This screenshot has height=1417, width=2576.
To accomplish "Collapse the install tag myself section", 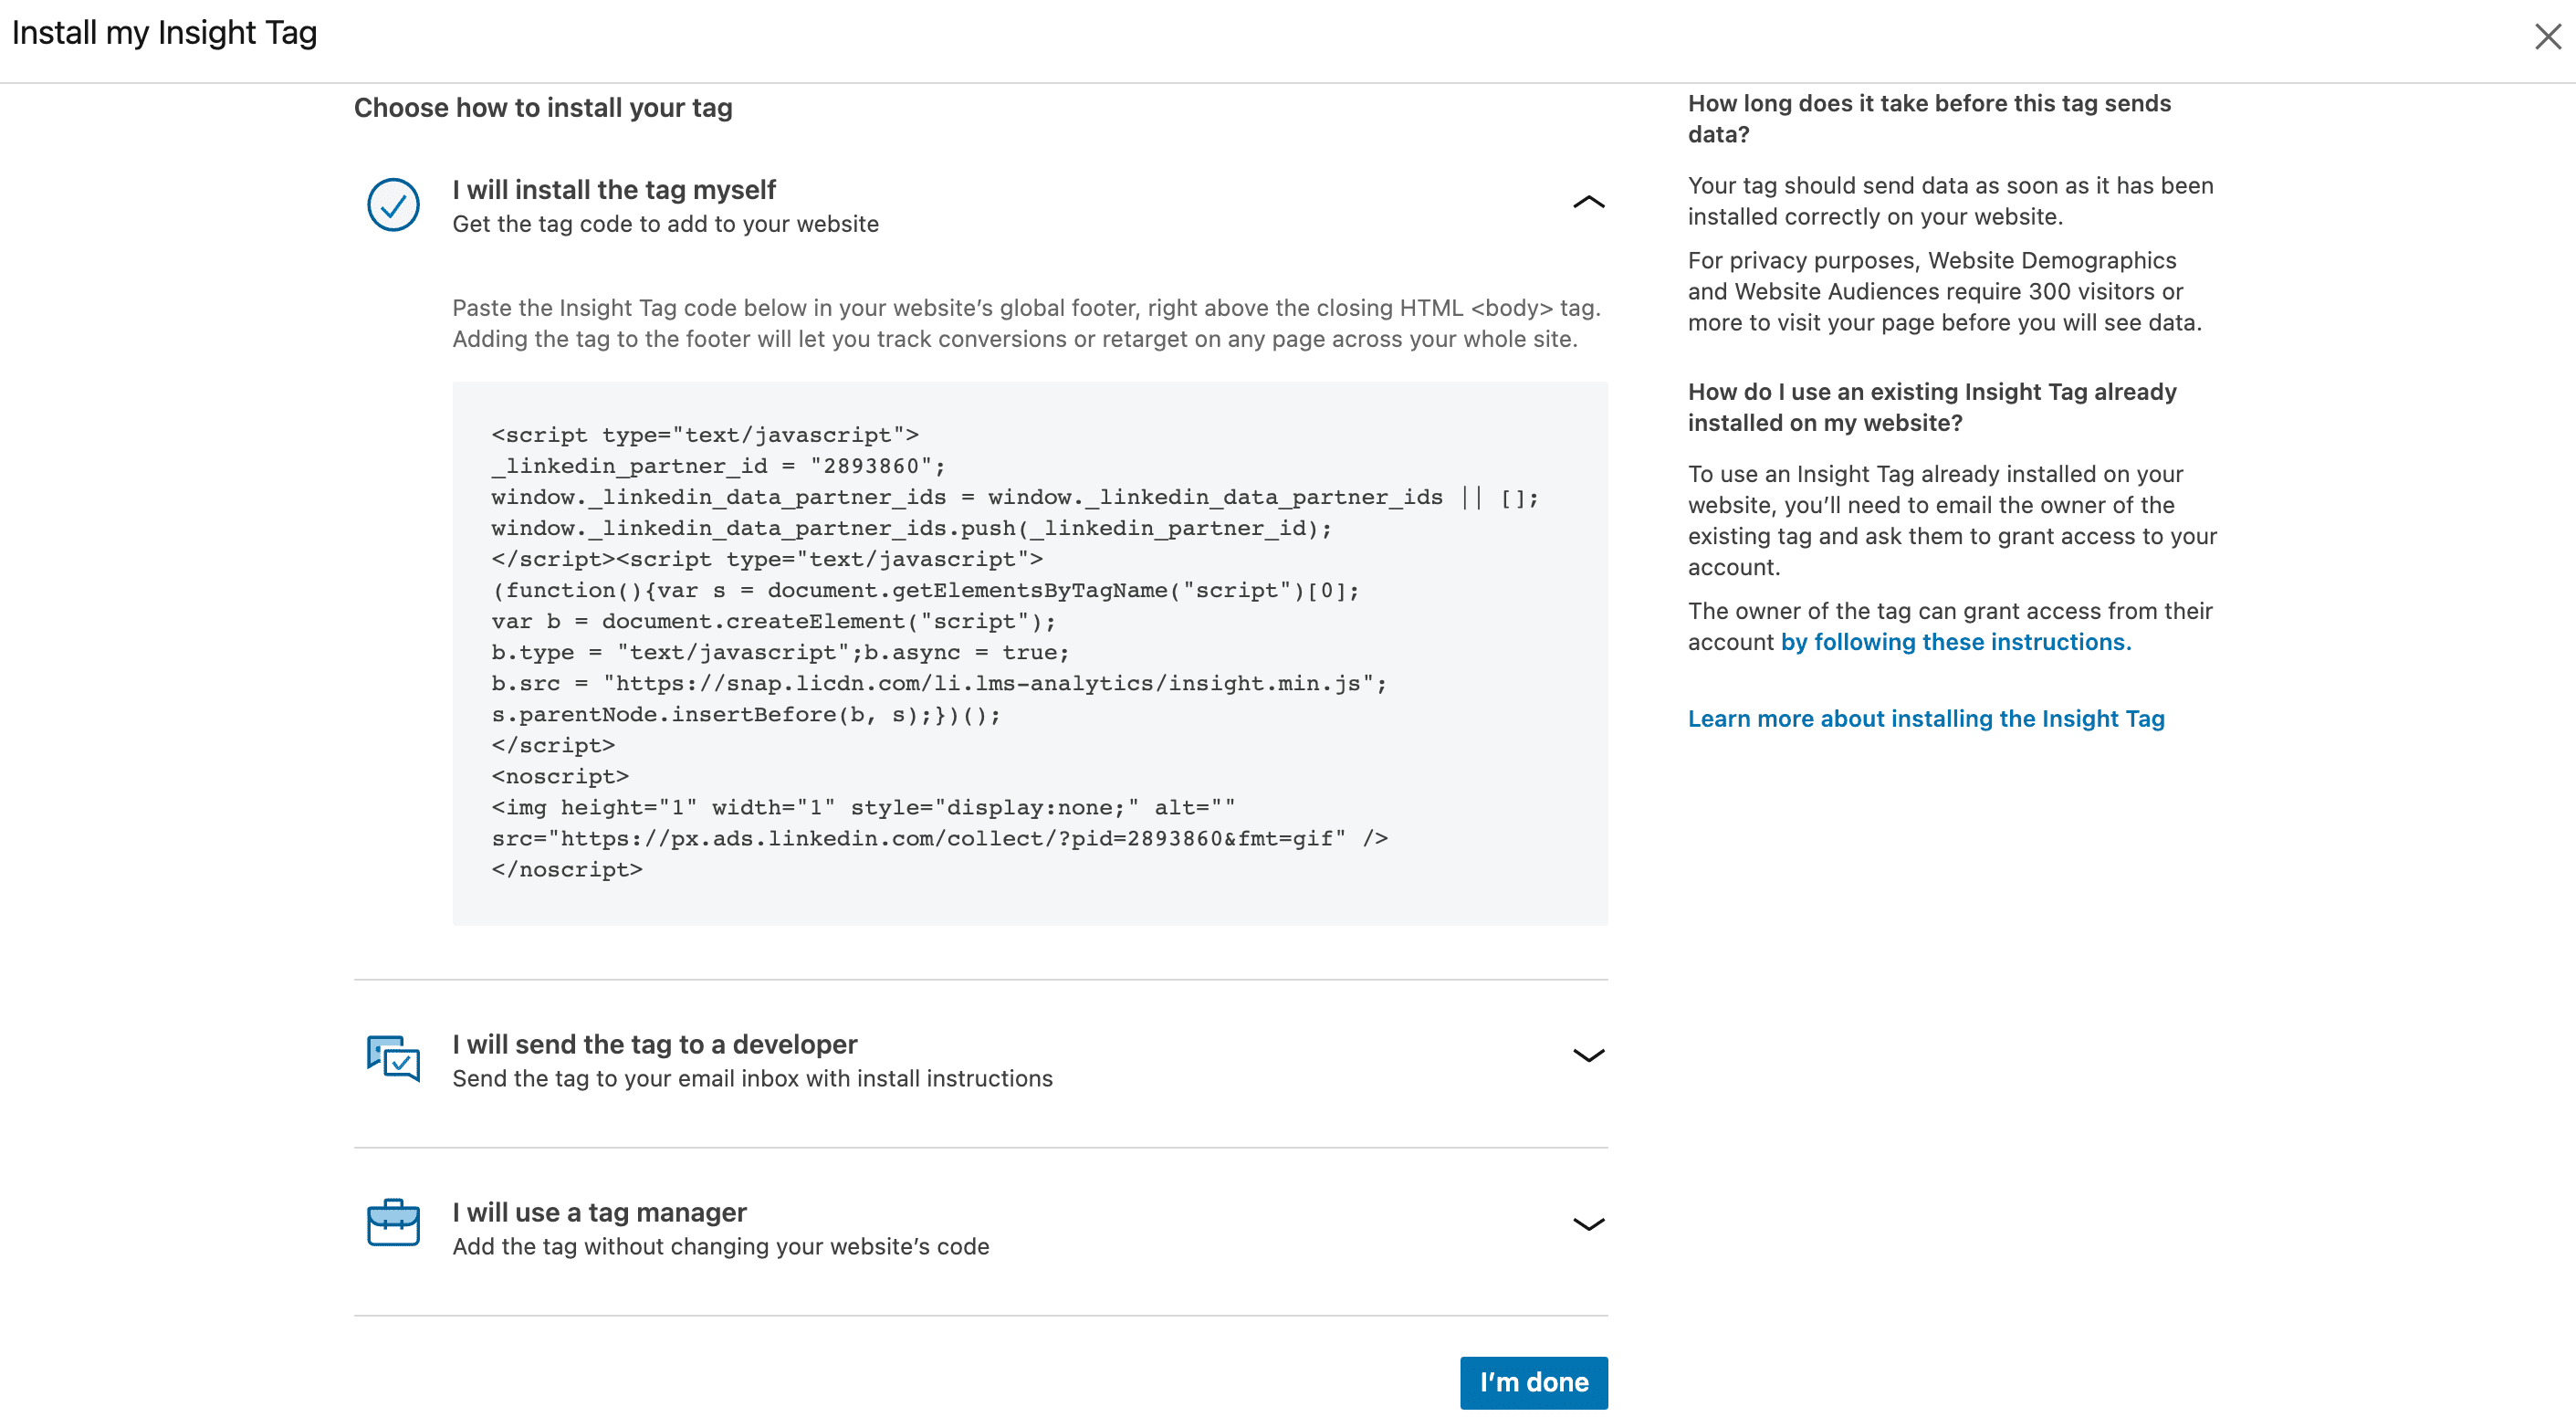I will [1588, 203].
